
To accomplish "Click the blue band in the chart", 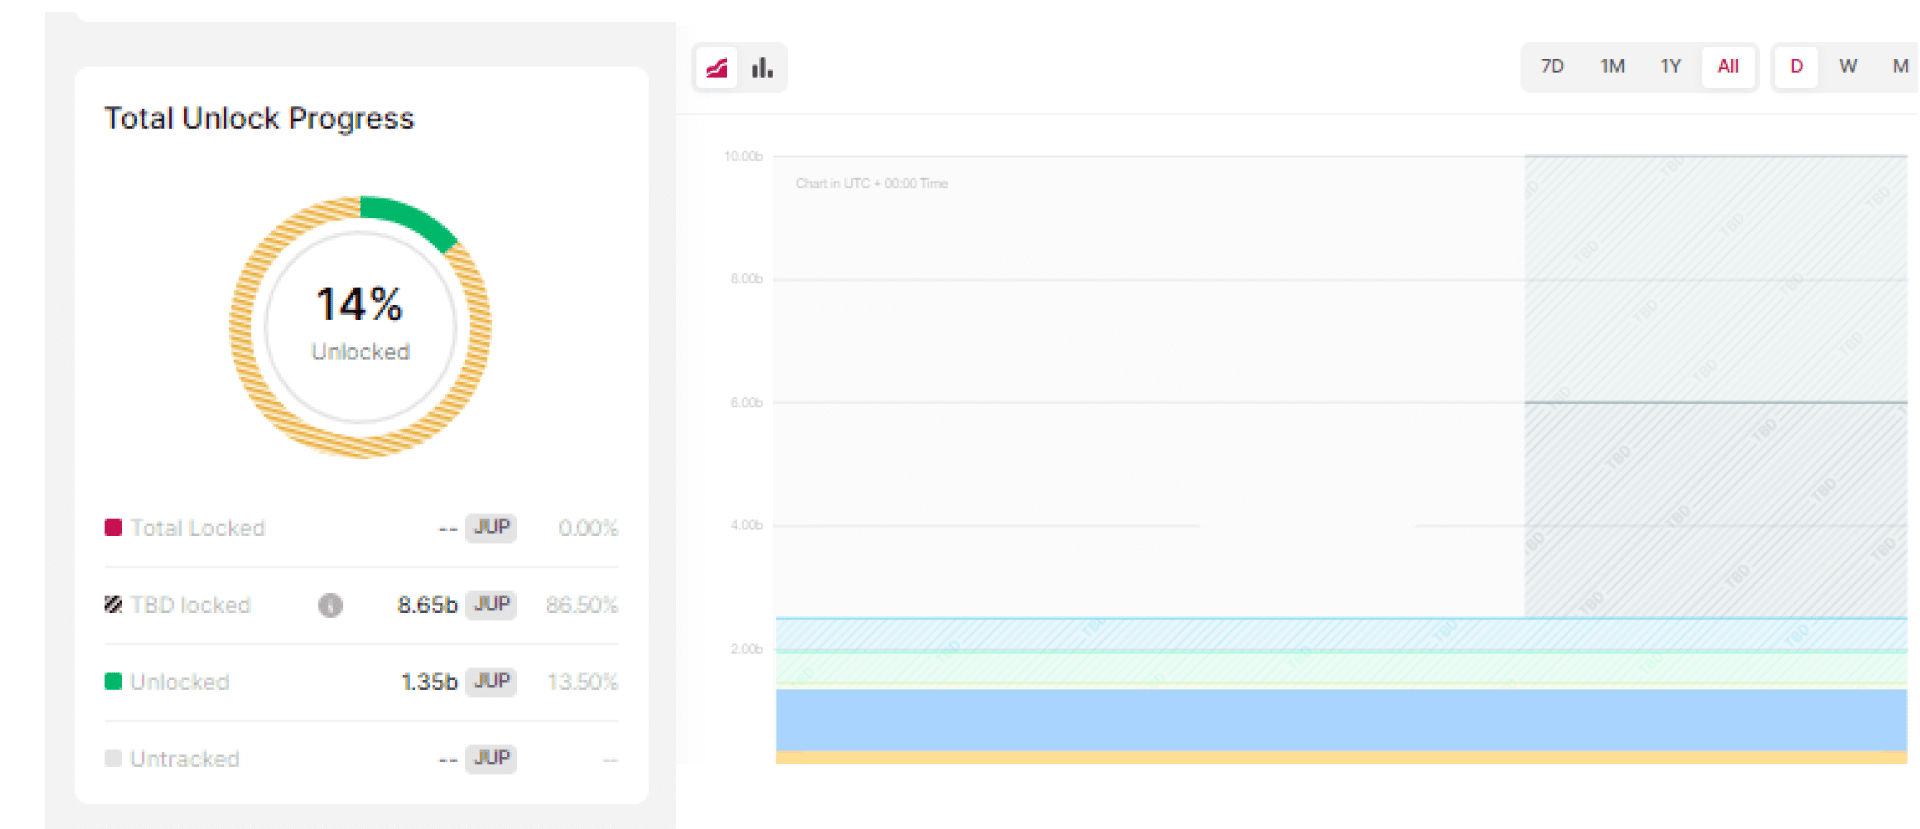I will tap(1340, 720).
